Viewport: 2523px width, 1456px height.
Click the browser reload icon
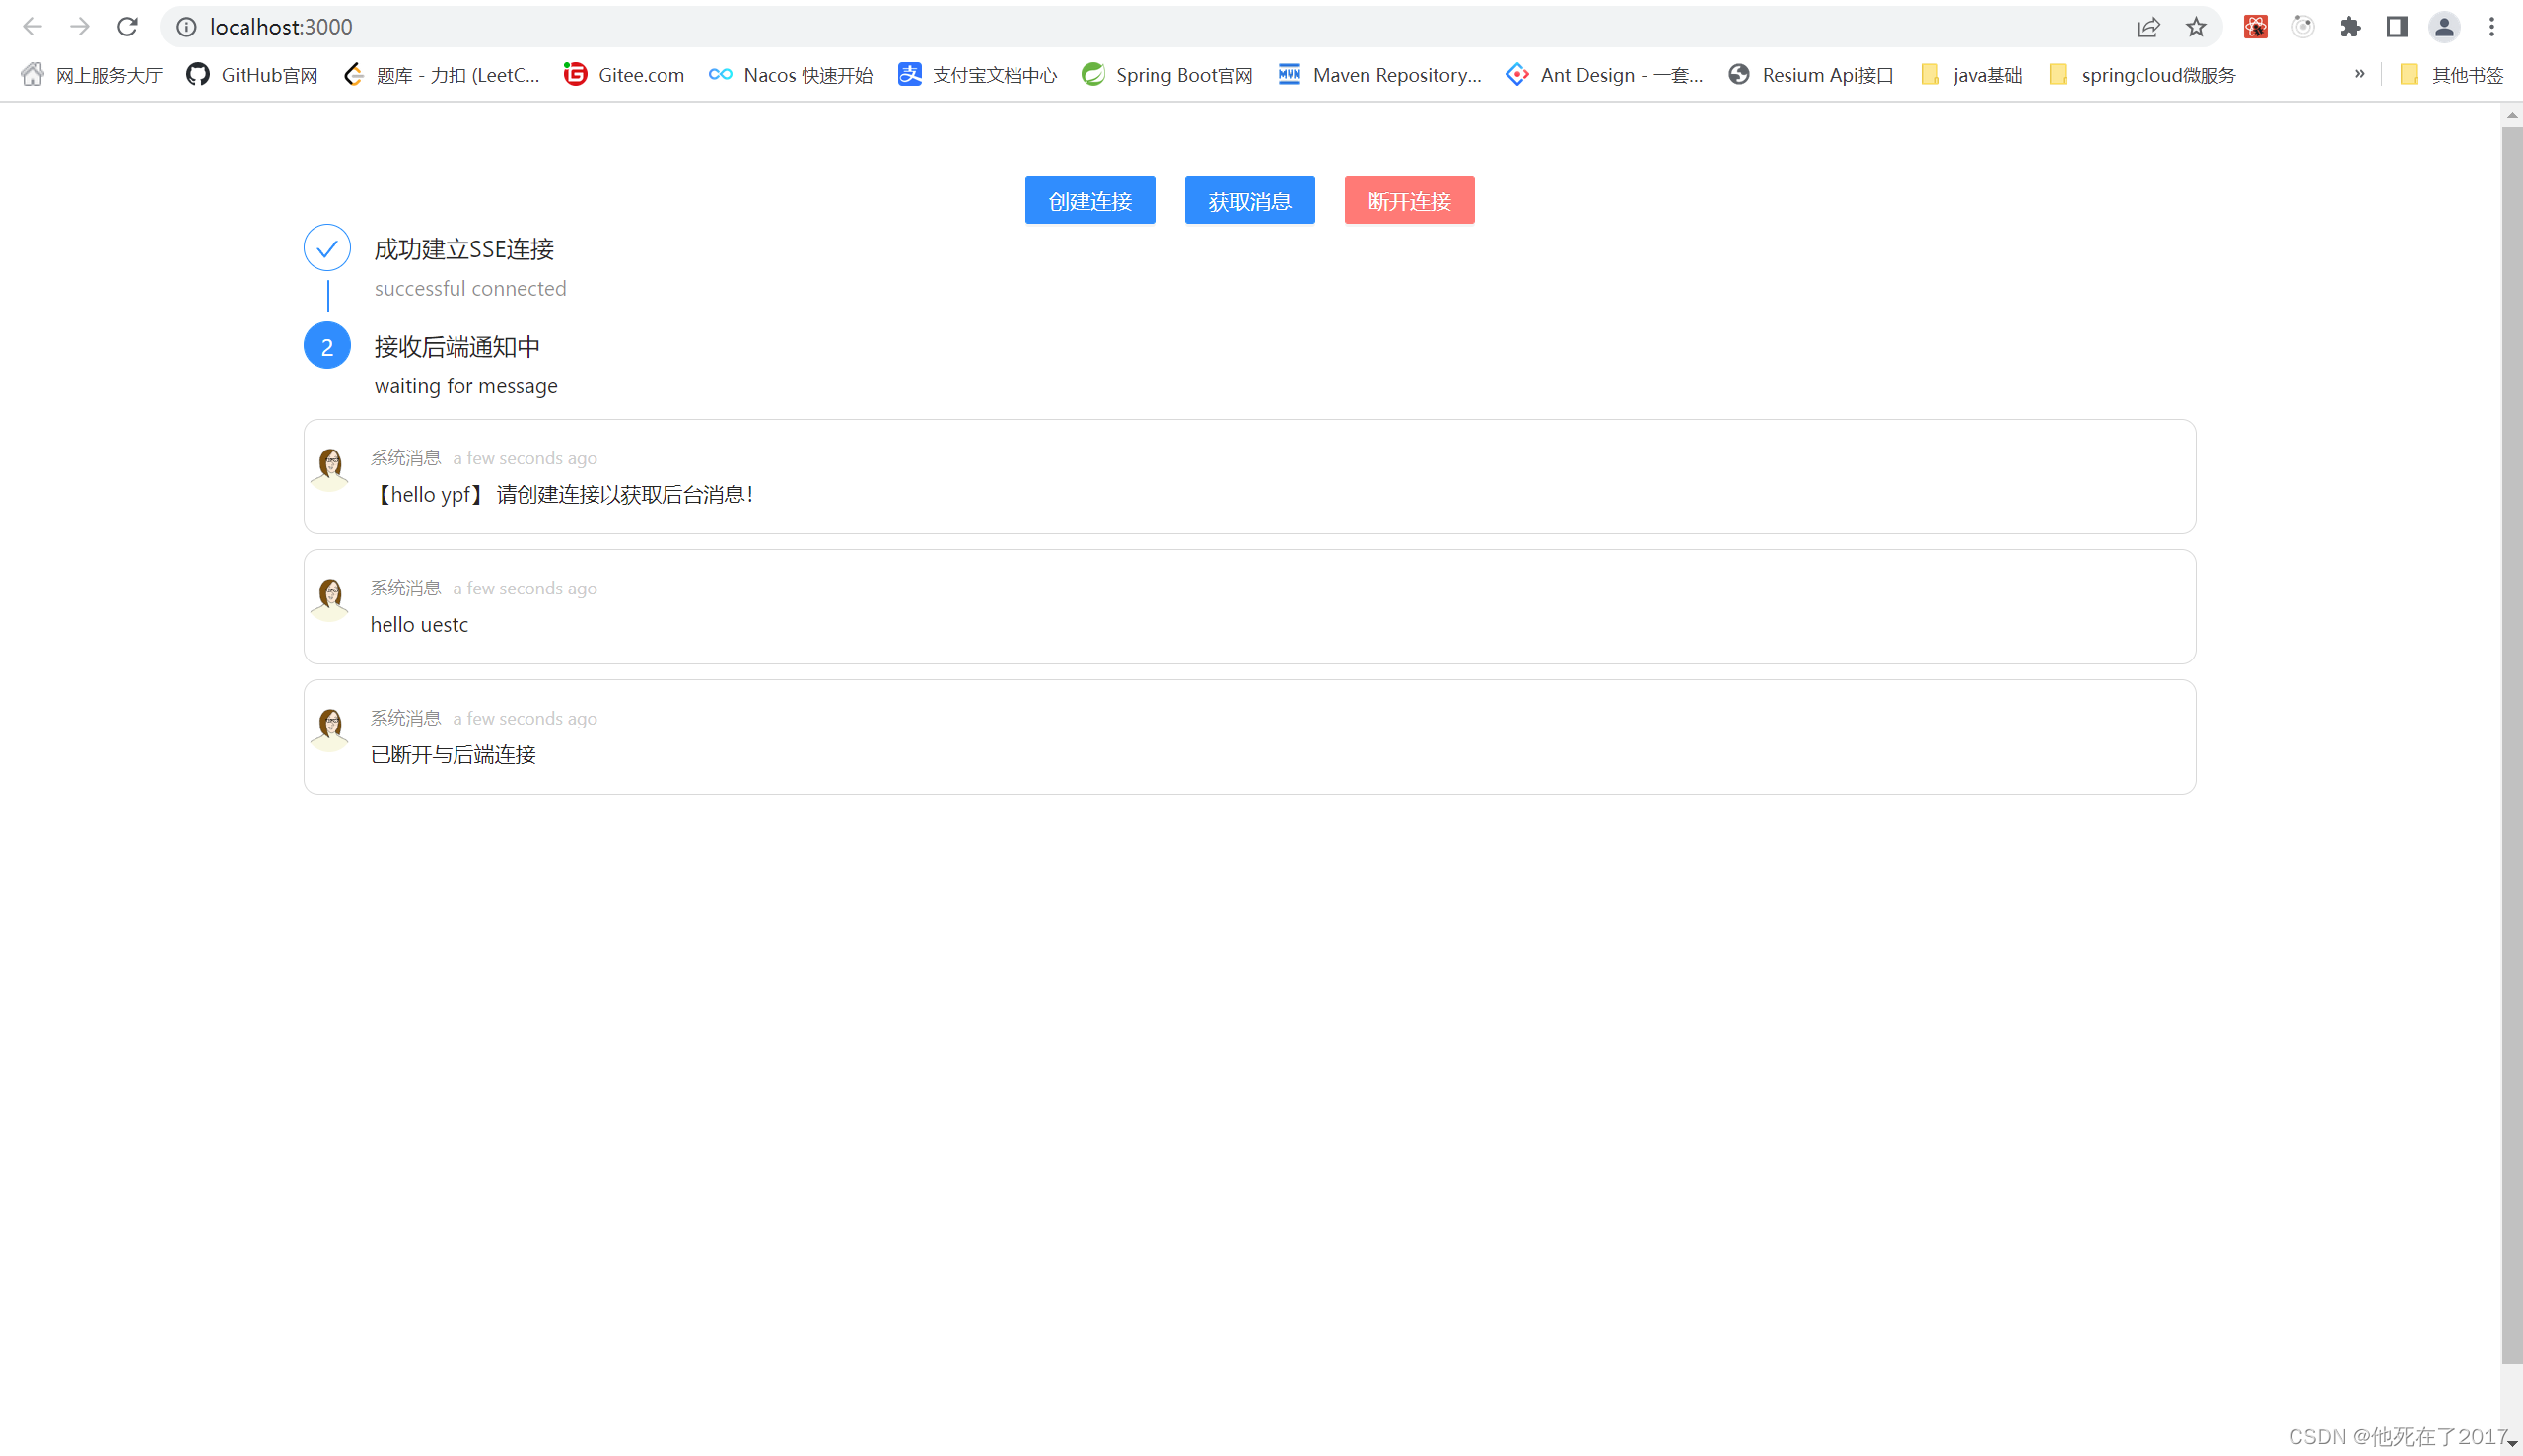click(x=127, y=27)
